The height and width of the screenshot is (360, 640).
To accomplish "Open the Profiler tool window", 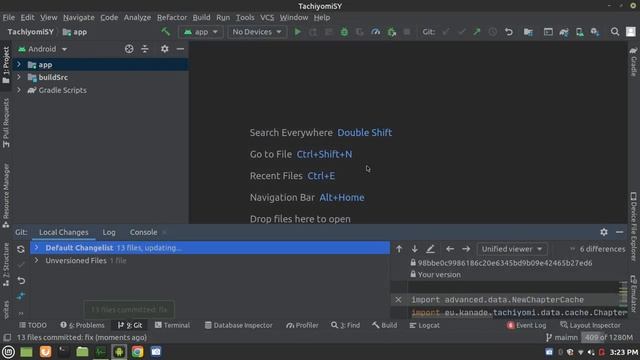I will tap(302, 325).
